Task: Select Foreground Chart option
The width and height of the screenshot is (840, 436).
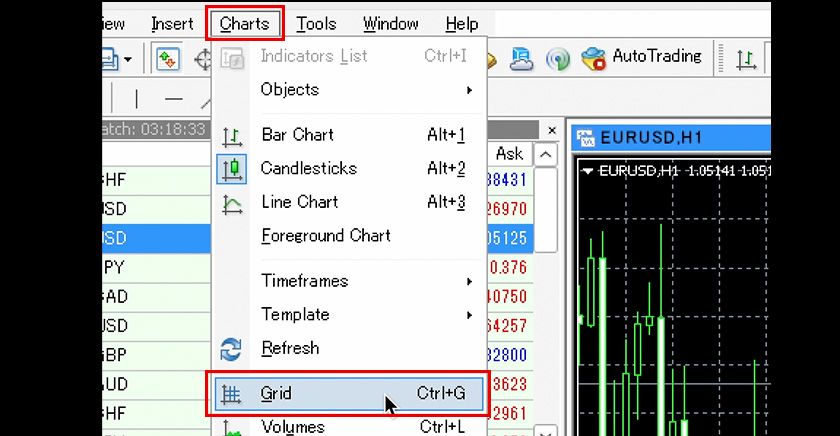Action: 349,236
